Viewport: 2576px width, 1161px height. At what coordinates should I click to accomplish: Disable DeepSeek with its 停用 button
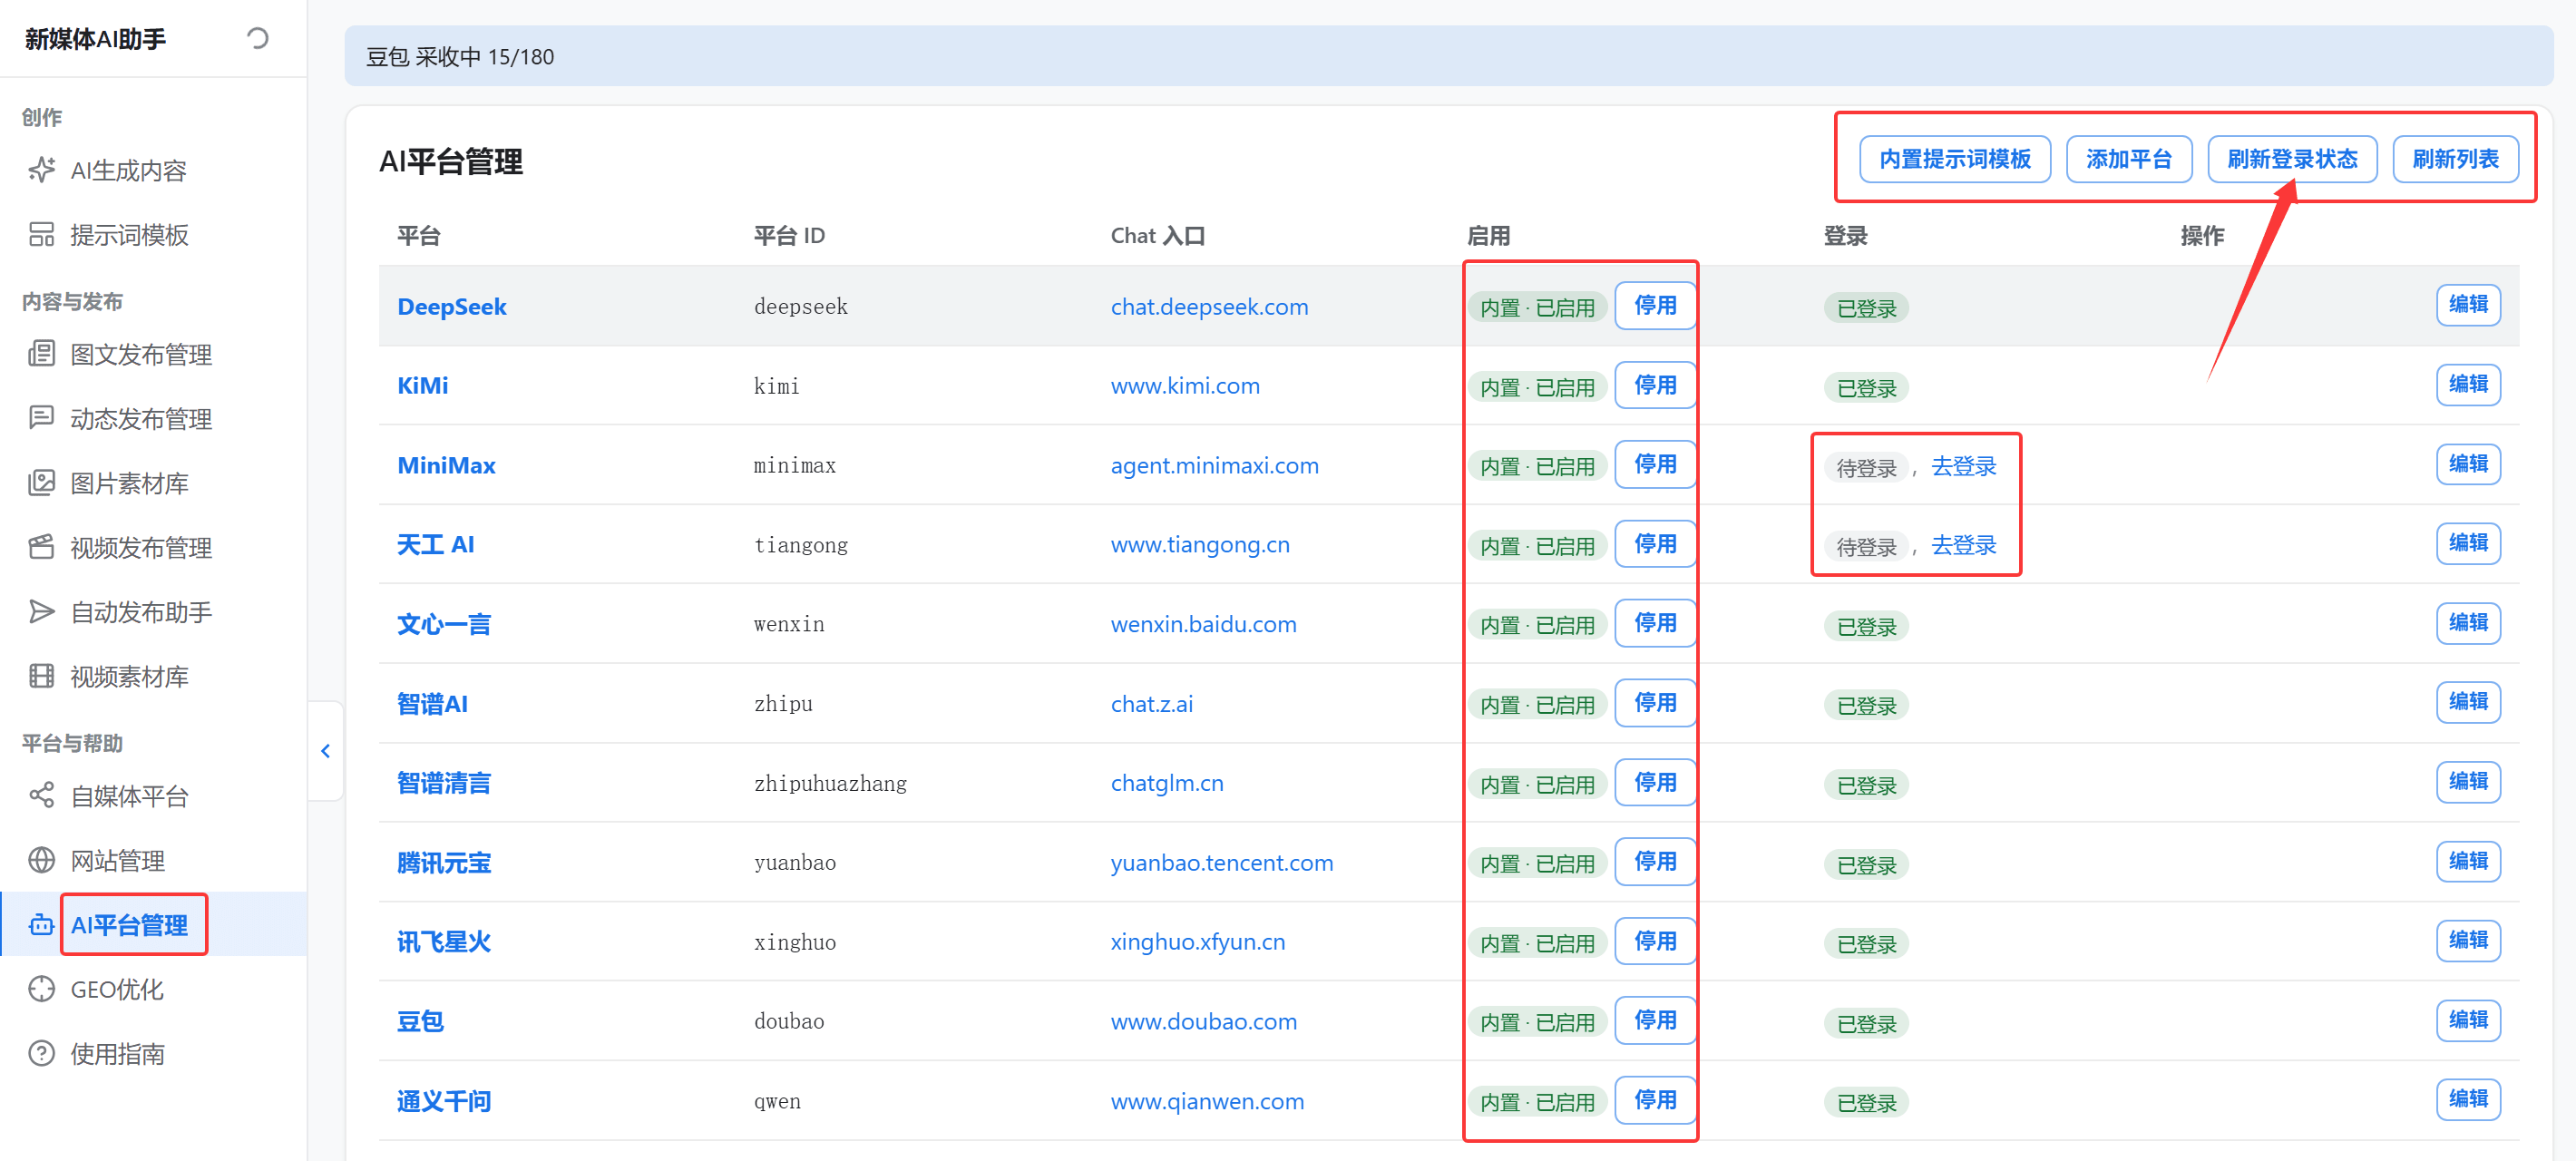(x=1655, y=306)
